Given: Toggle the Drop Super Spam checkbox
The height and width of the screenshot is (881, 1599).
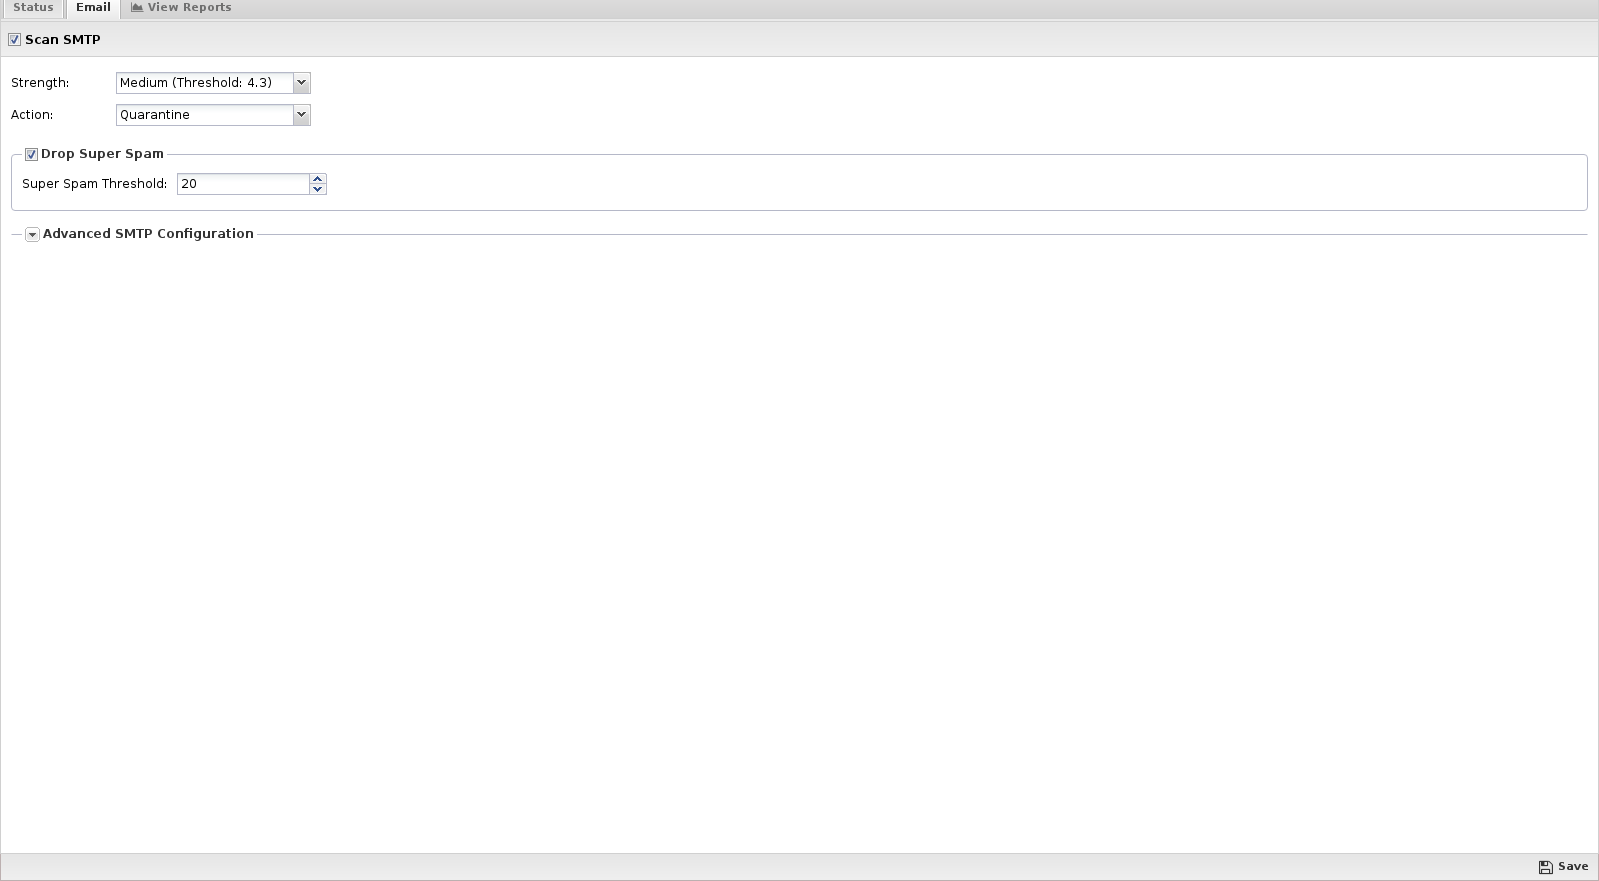Looking at the screenshot, I should click(x=31, y=154).
